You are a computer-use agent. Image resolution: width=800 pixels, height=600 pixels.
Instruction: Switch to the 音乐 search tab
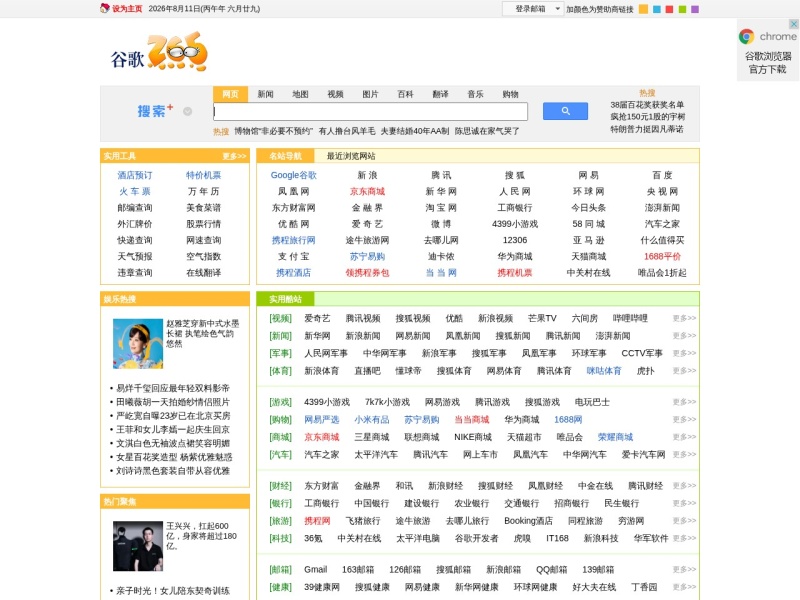[475, 94]
